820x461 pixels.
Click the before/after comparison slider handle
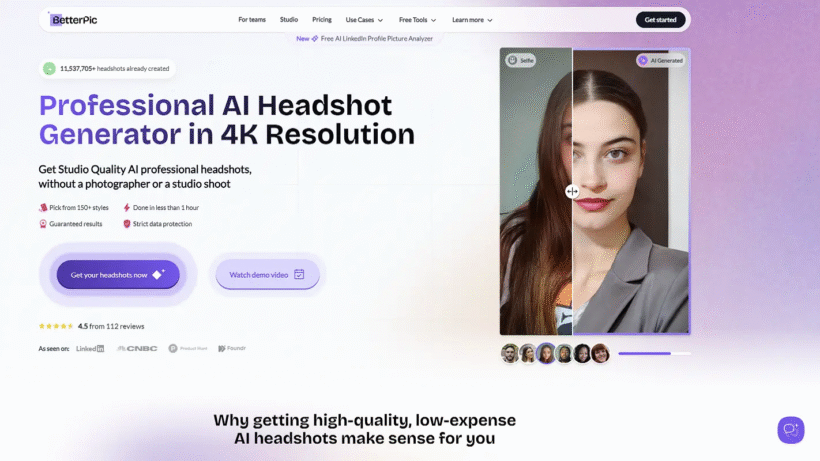pos(572,191)
